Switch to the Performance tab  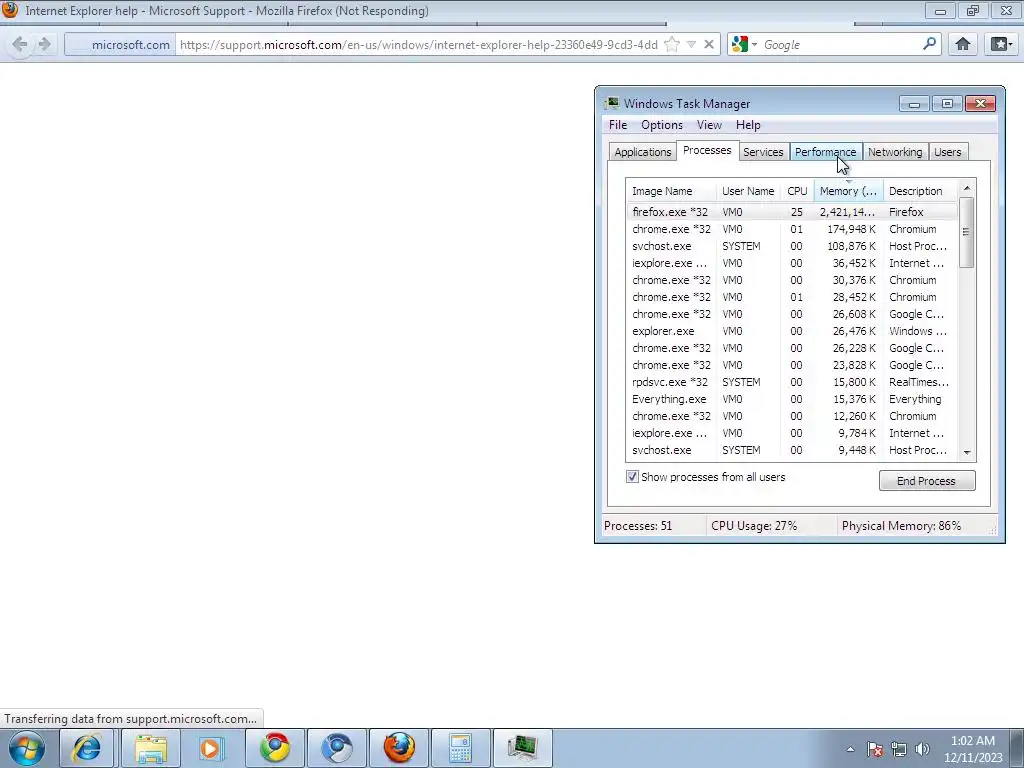point(825,152)
